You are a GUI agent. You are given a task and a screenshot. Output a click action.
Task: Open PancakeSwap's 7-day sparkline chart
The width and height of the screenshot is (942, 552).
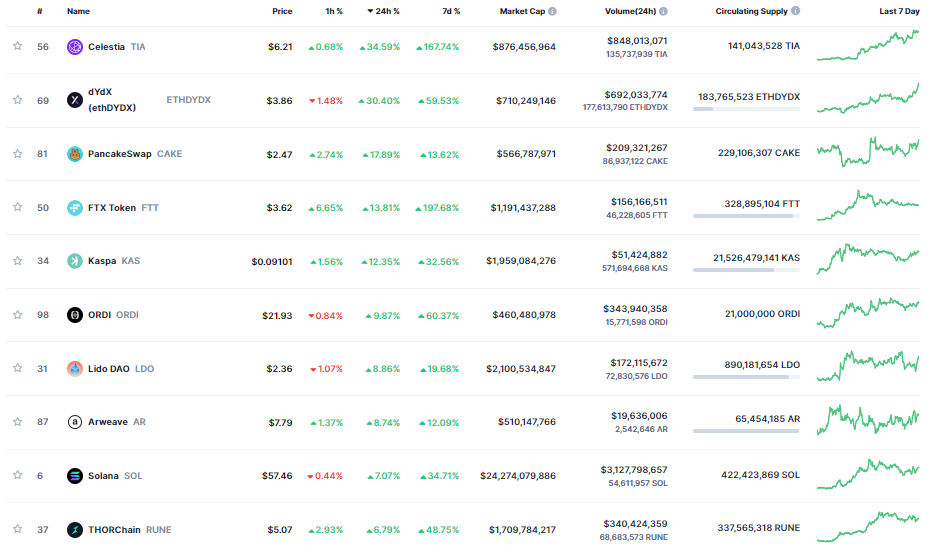coord(868,153)
